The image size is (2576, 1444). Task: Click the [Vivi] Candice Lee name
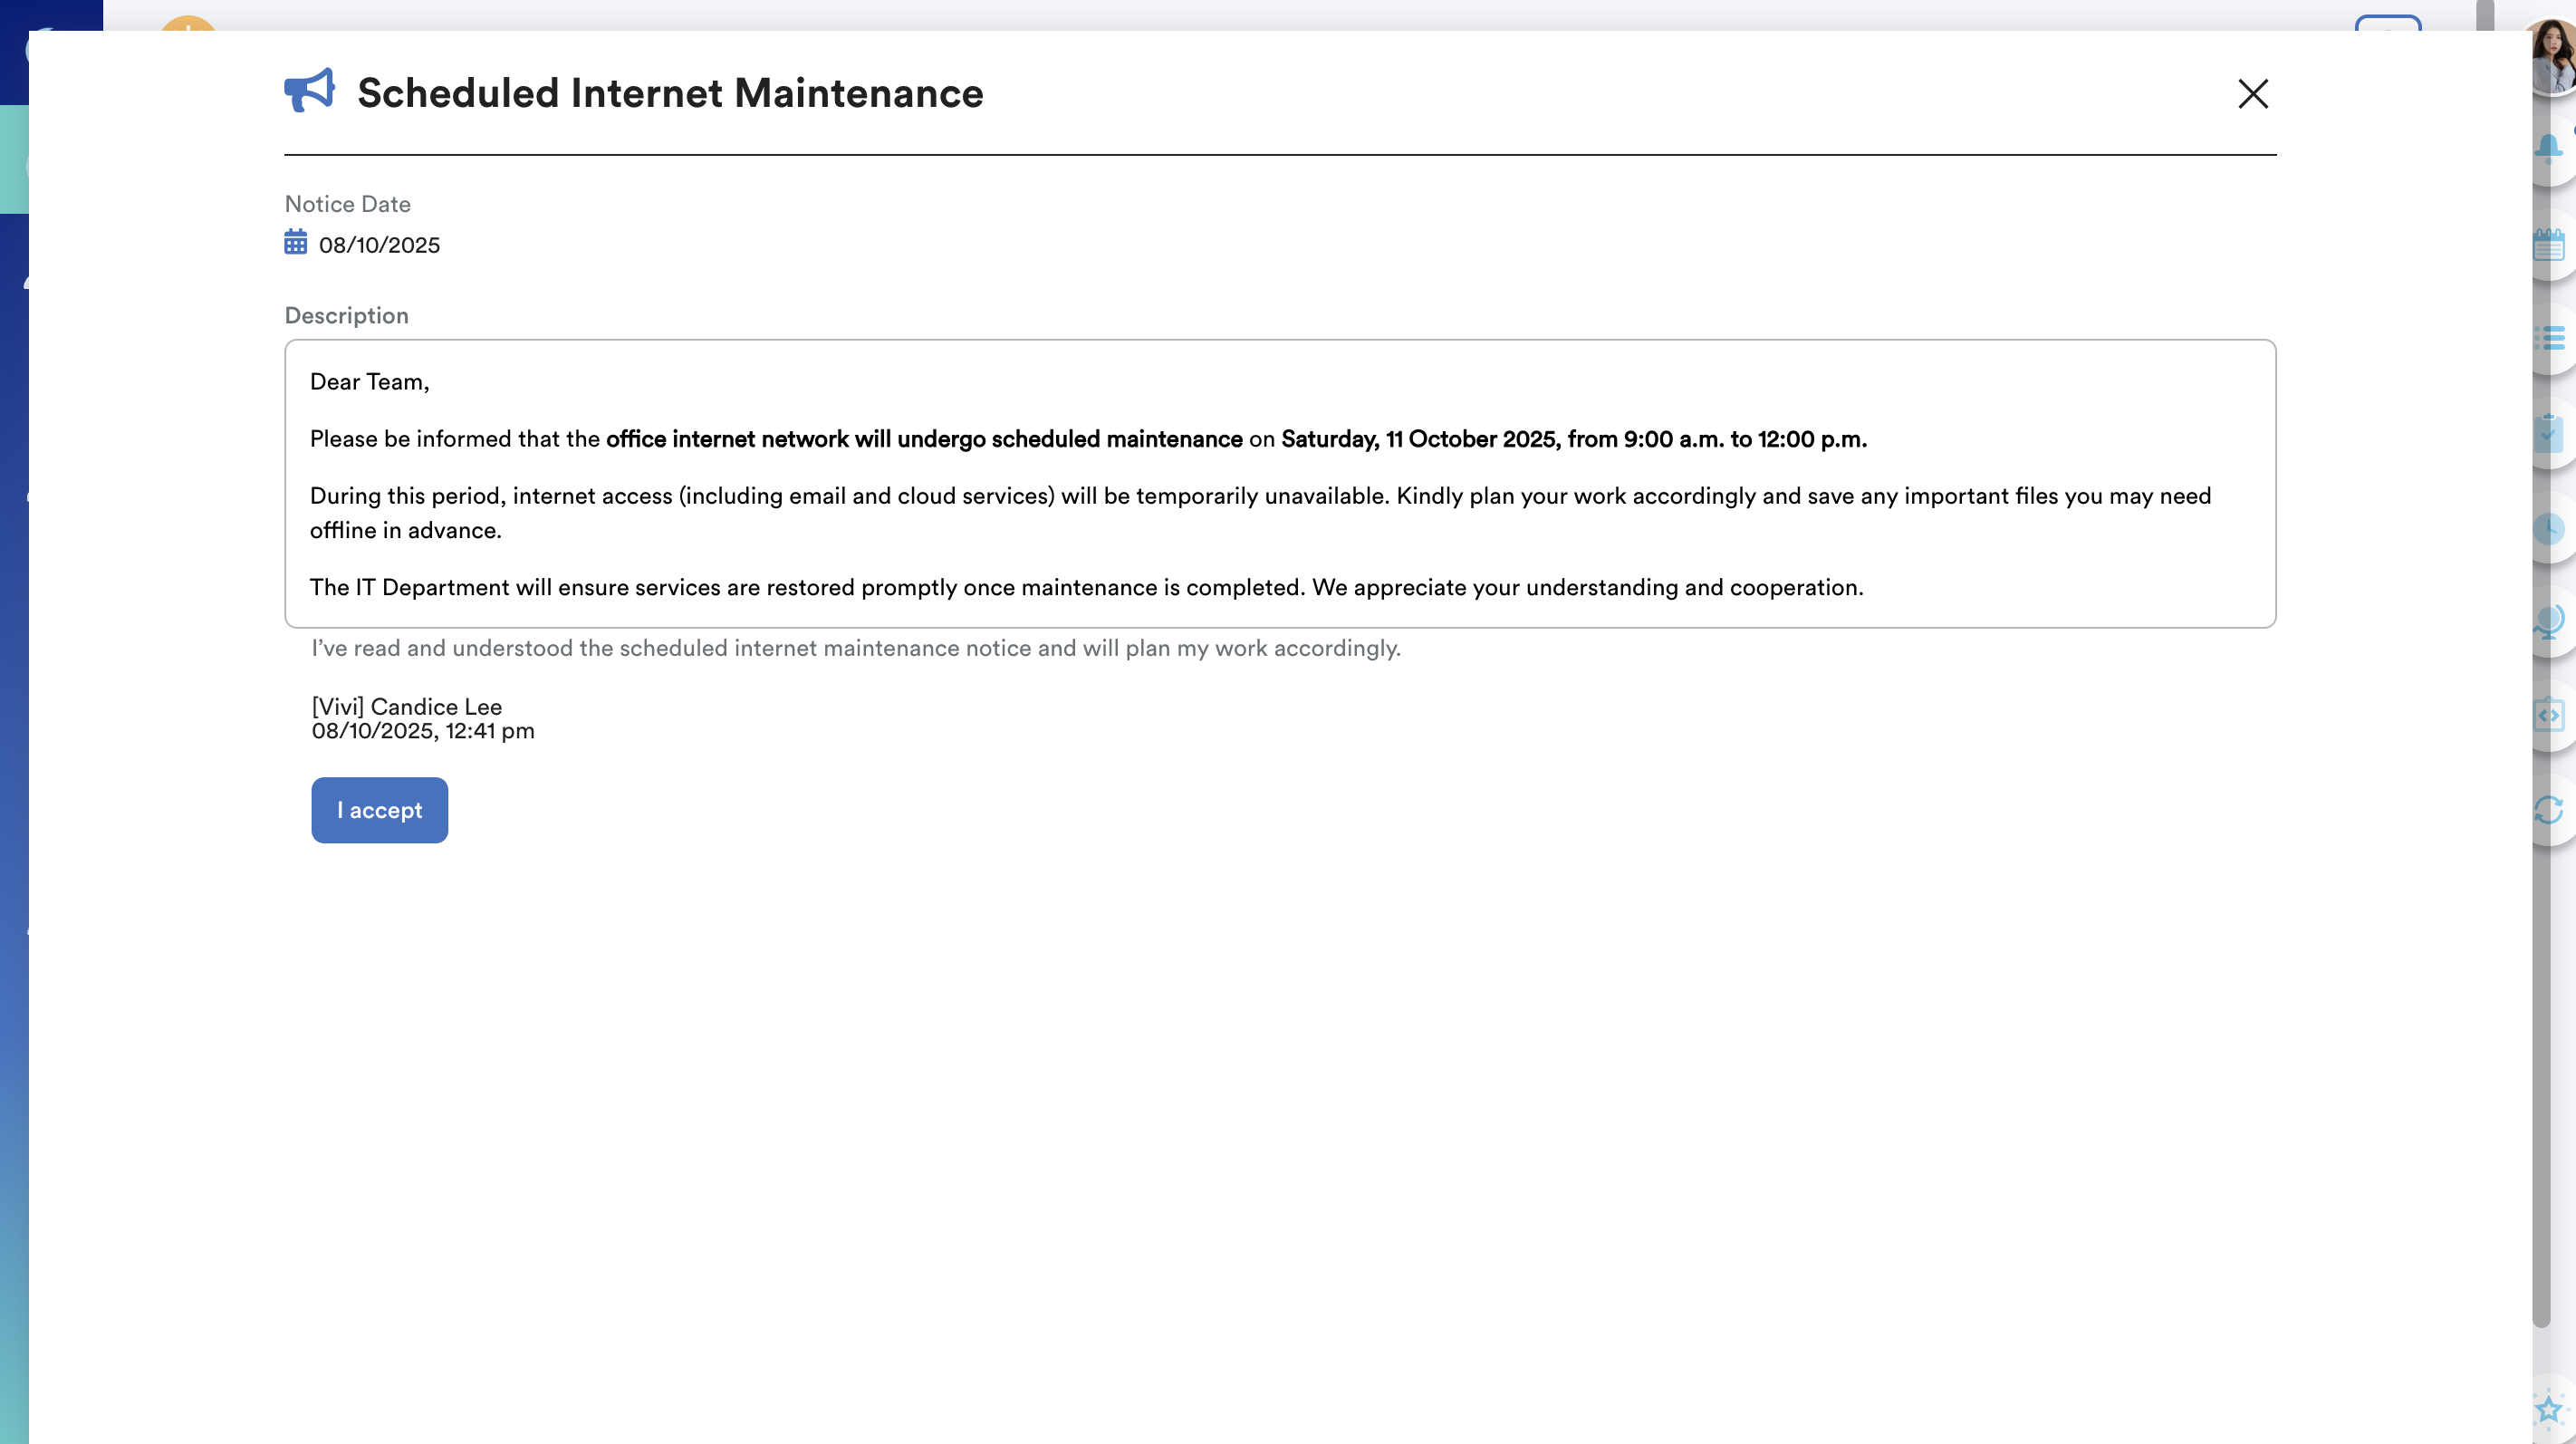point(407,706)
